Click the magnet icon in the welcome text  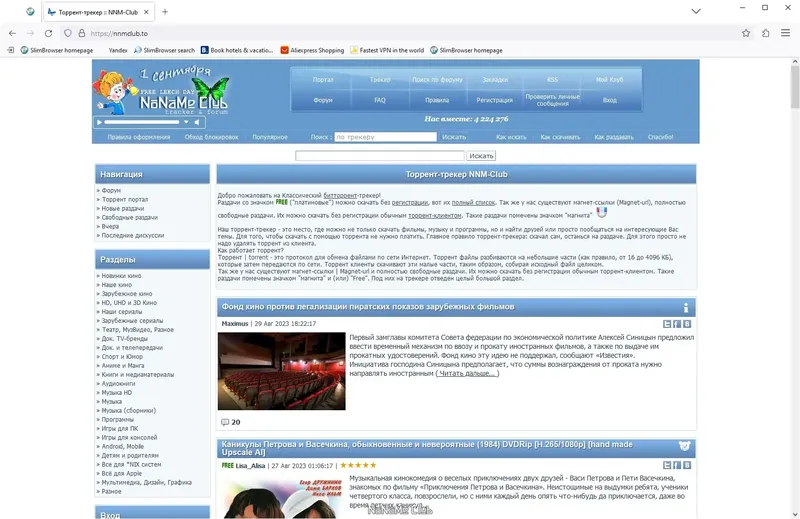point(602,212)
